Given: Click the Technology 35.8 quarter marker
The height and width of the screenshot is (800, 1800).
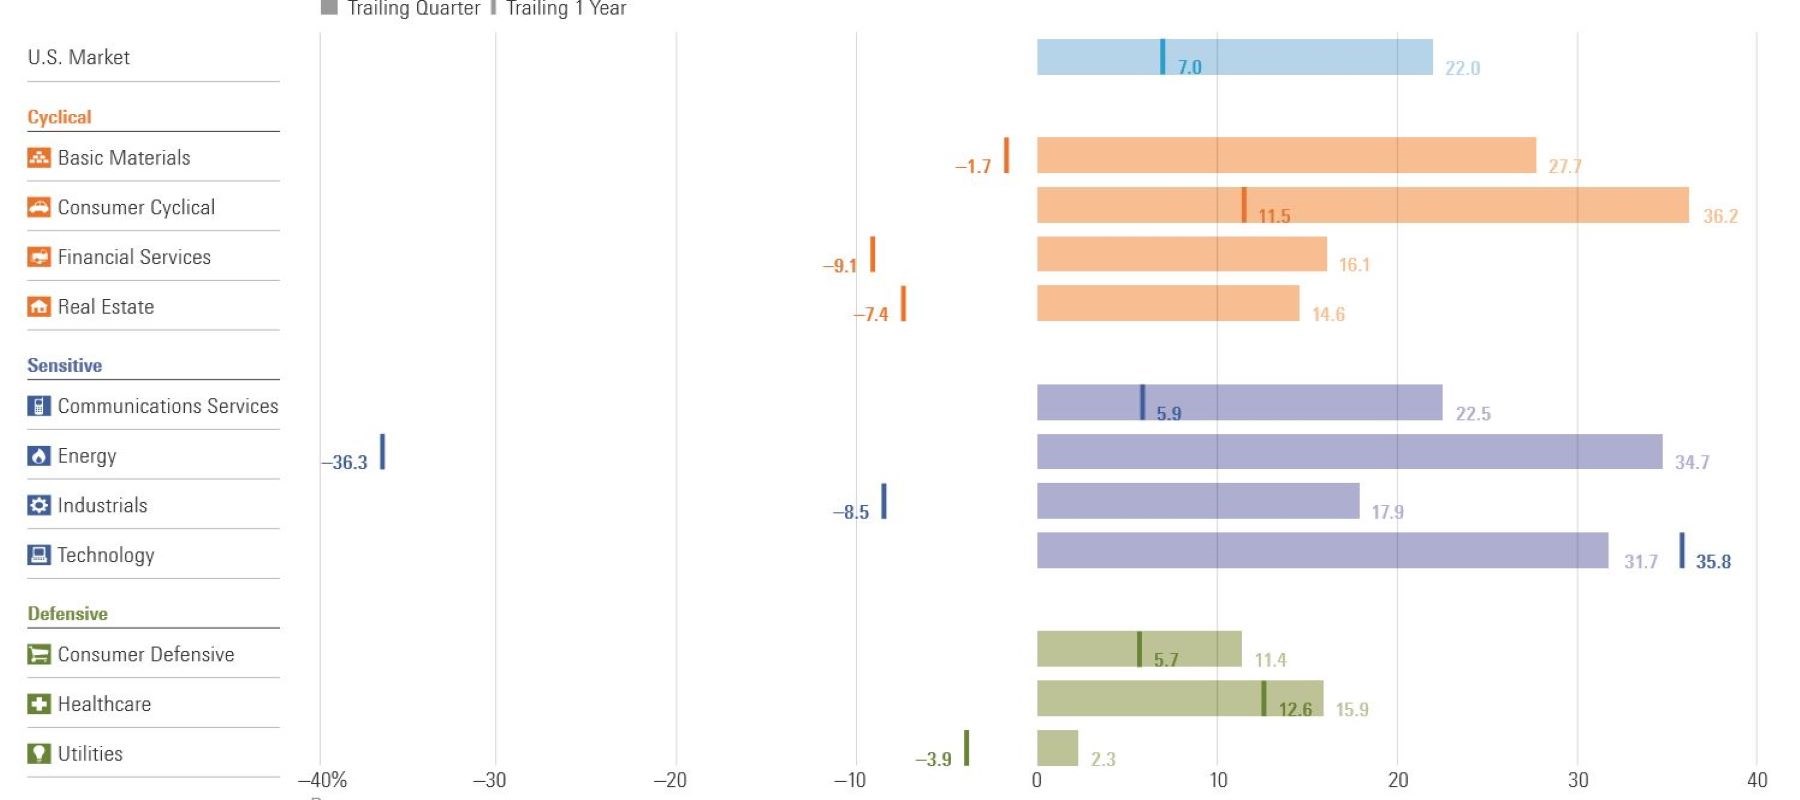Looking at the screenshot, I should (1682, 551).
